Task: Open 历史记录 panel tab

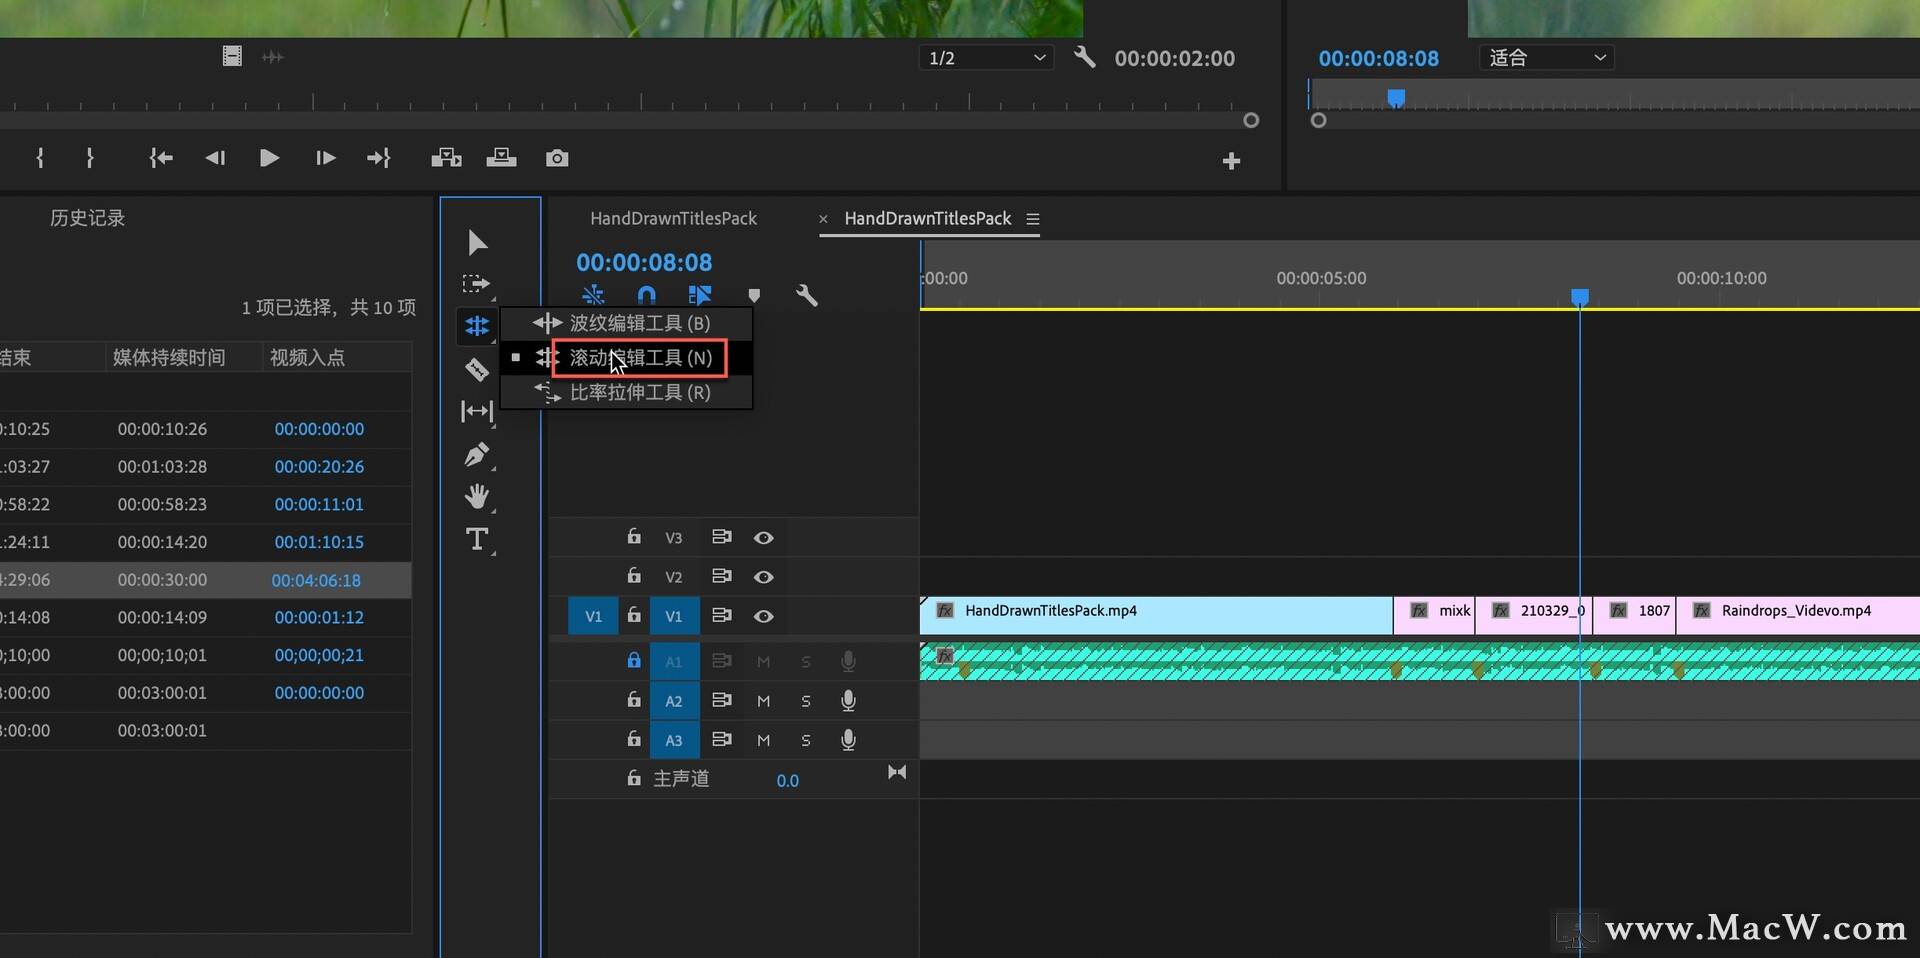Action: tap(87, 218)
